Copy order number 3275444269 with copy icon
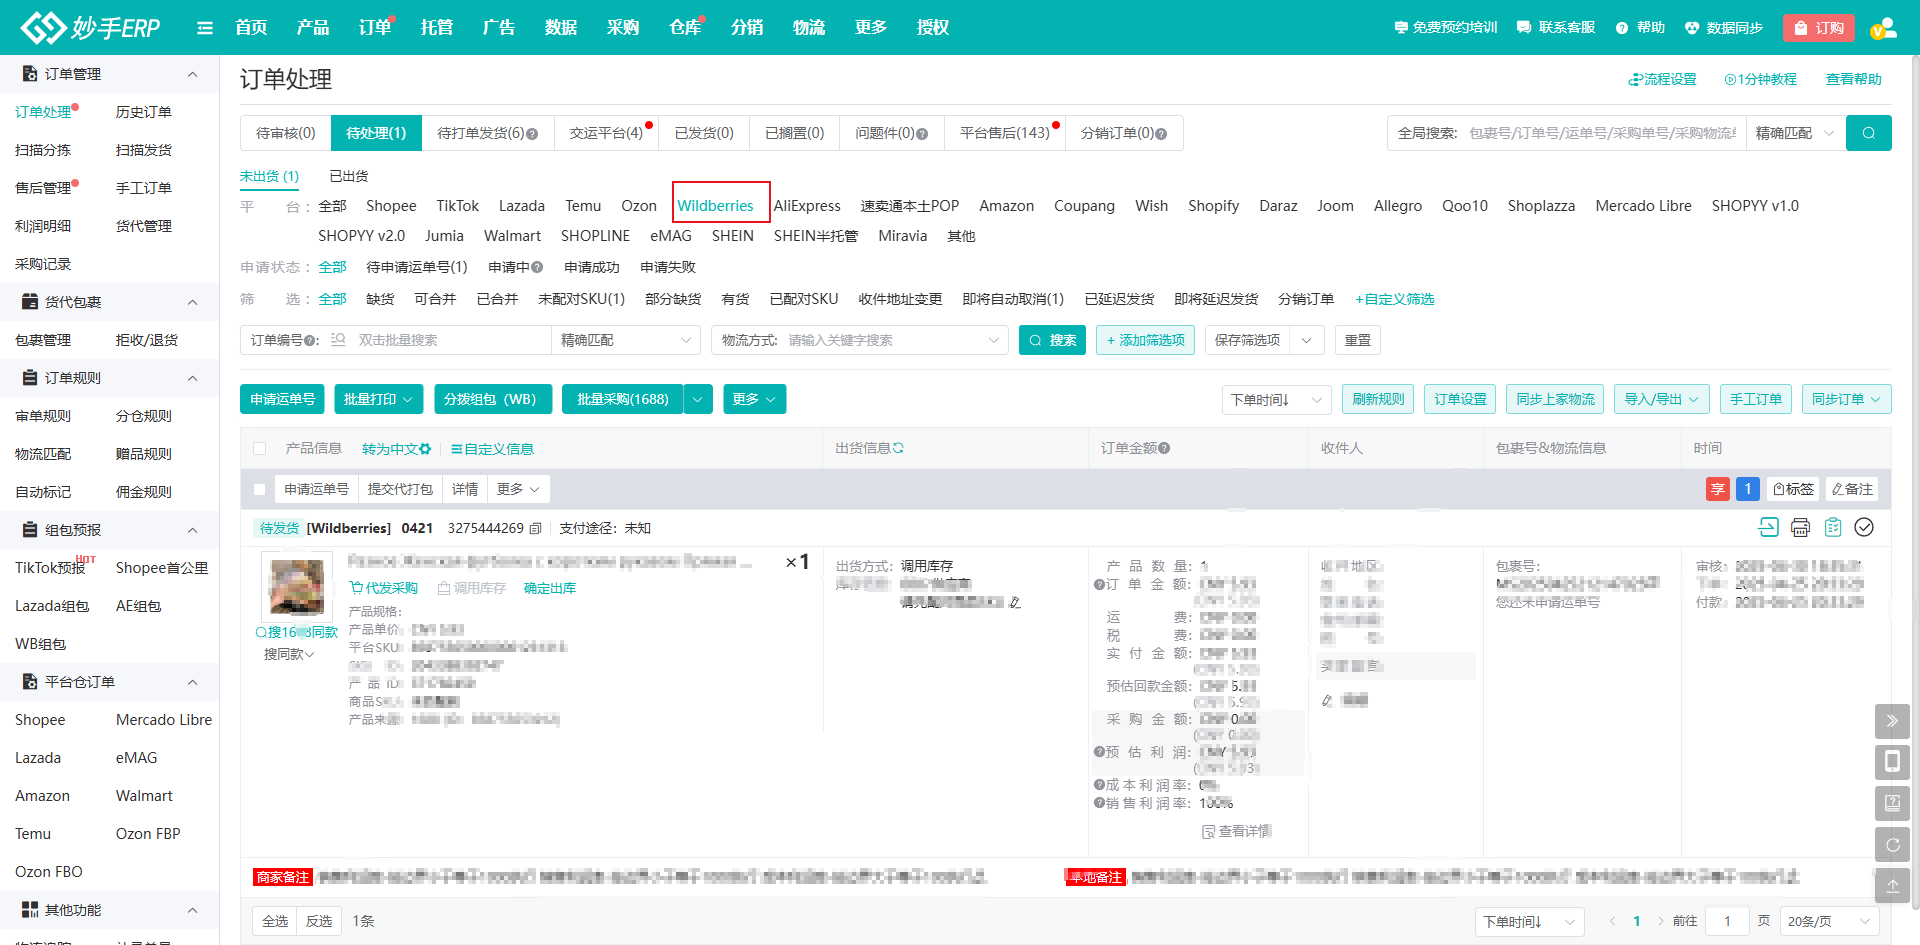The image size is (1920, 945). tap(536, 528)
